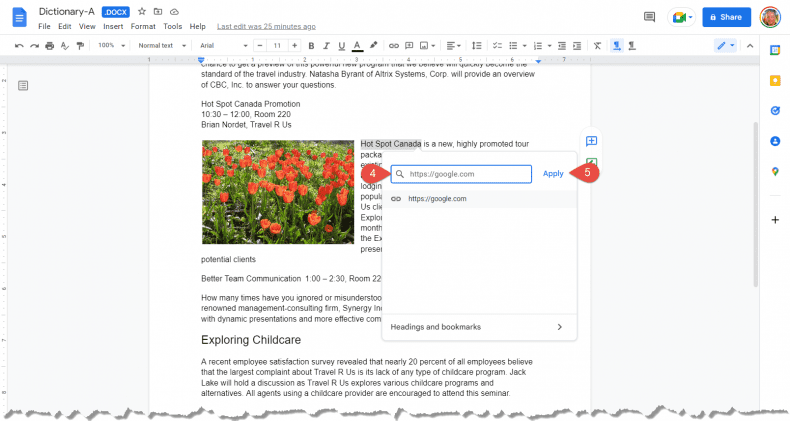Click the Italic formatting icon
This screenshot has height=421, width=790.
pyautogui.click(x=327, y=46)
